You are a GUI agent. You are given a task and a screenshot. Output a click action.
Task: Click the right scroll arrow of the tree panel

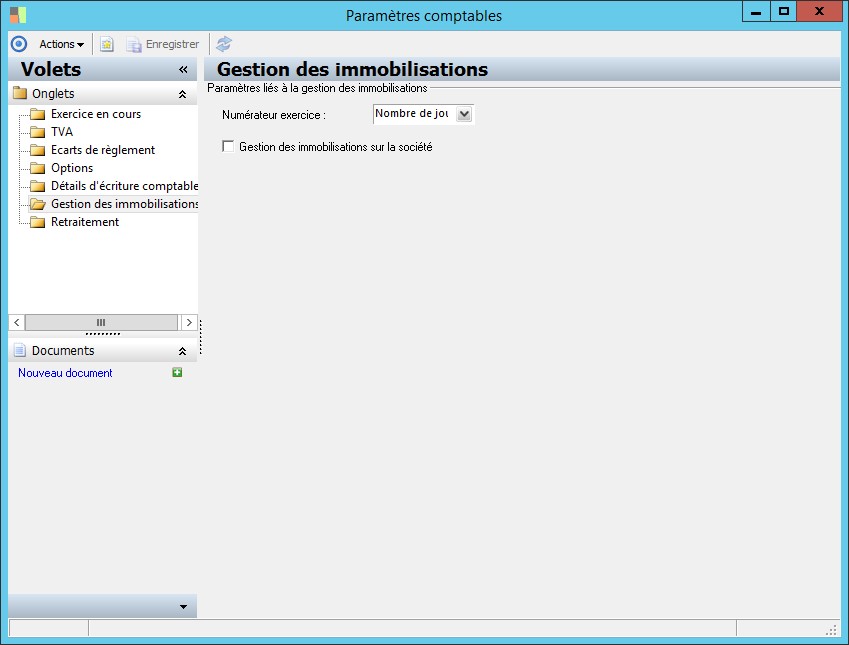pos(189,322)
